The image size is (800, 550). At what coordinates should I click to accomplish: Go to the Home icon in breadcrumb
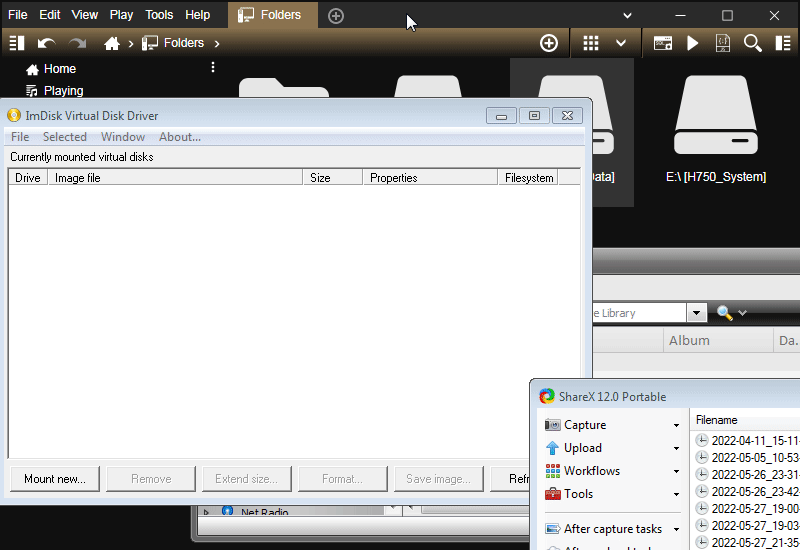pyautogui.click(x=112, y=43)
